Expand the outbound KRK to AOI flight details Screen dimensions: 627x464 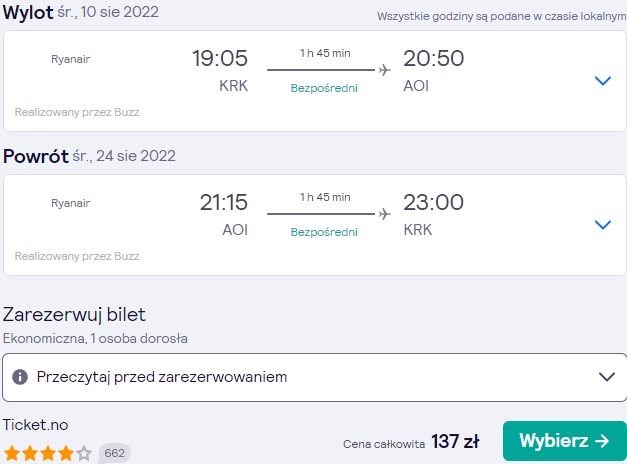(603, 81)
